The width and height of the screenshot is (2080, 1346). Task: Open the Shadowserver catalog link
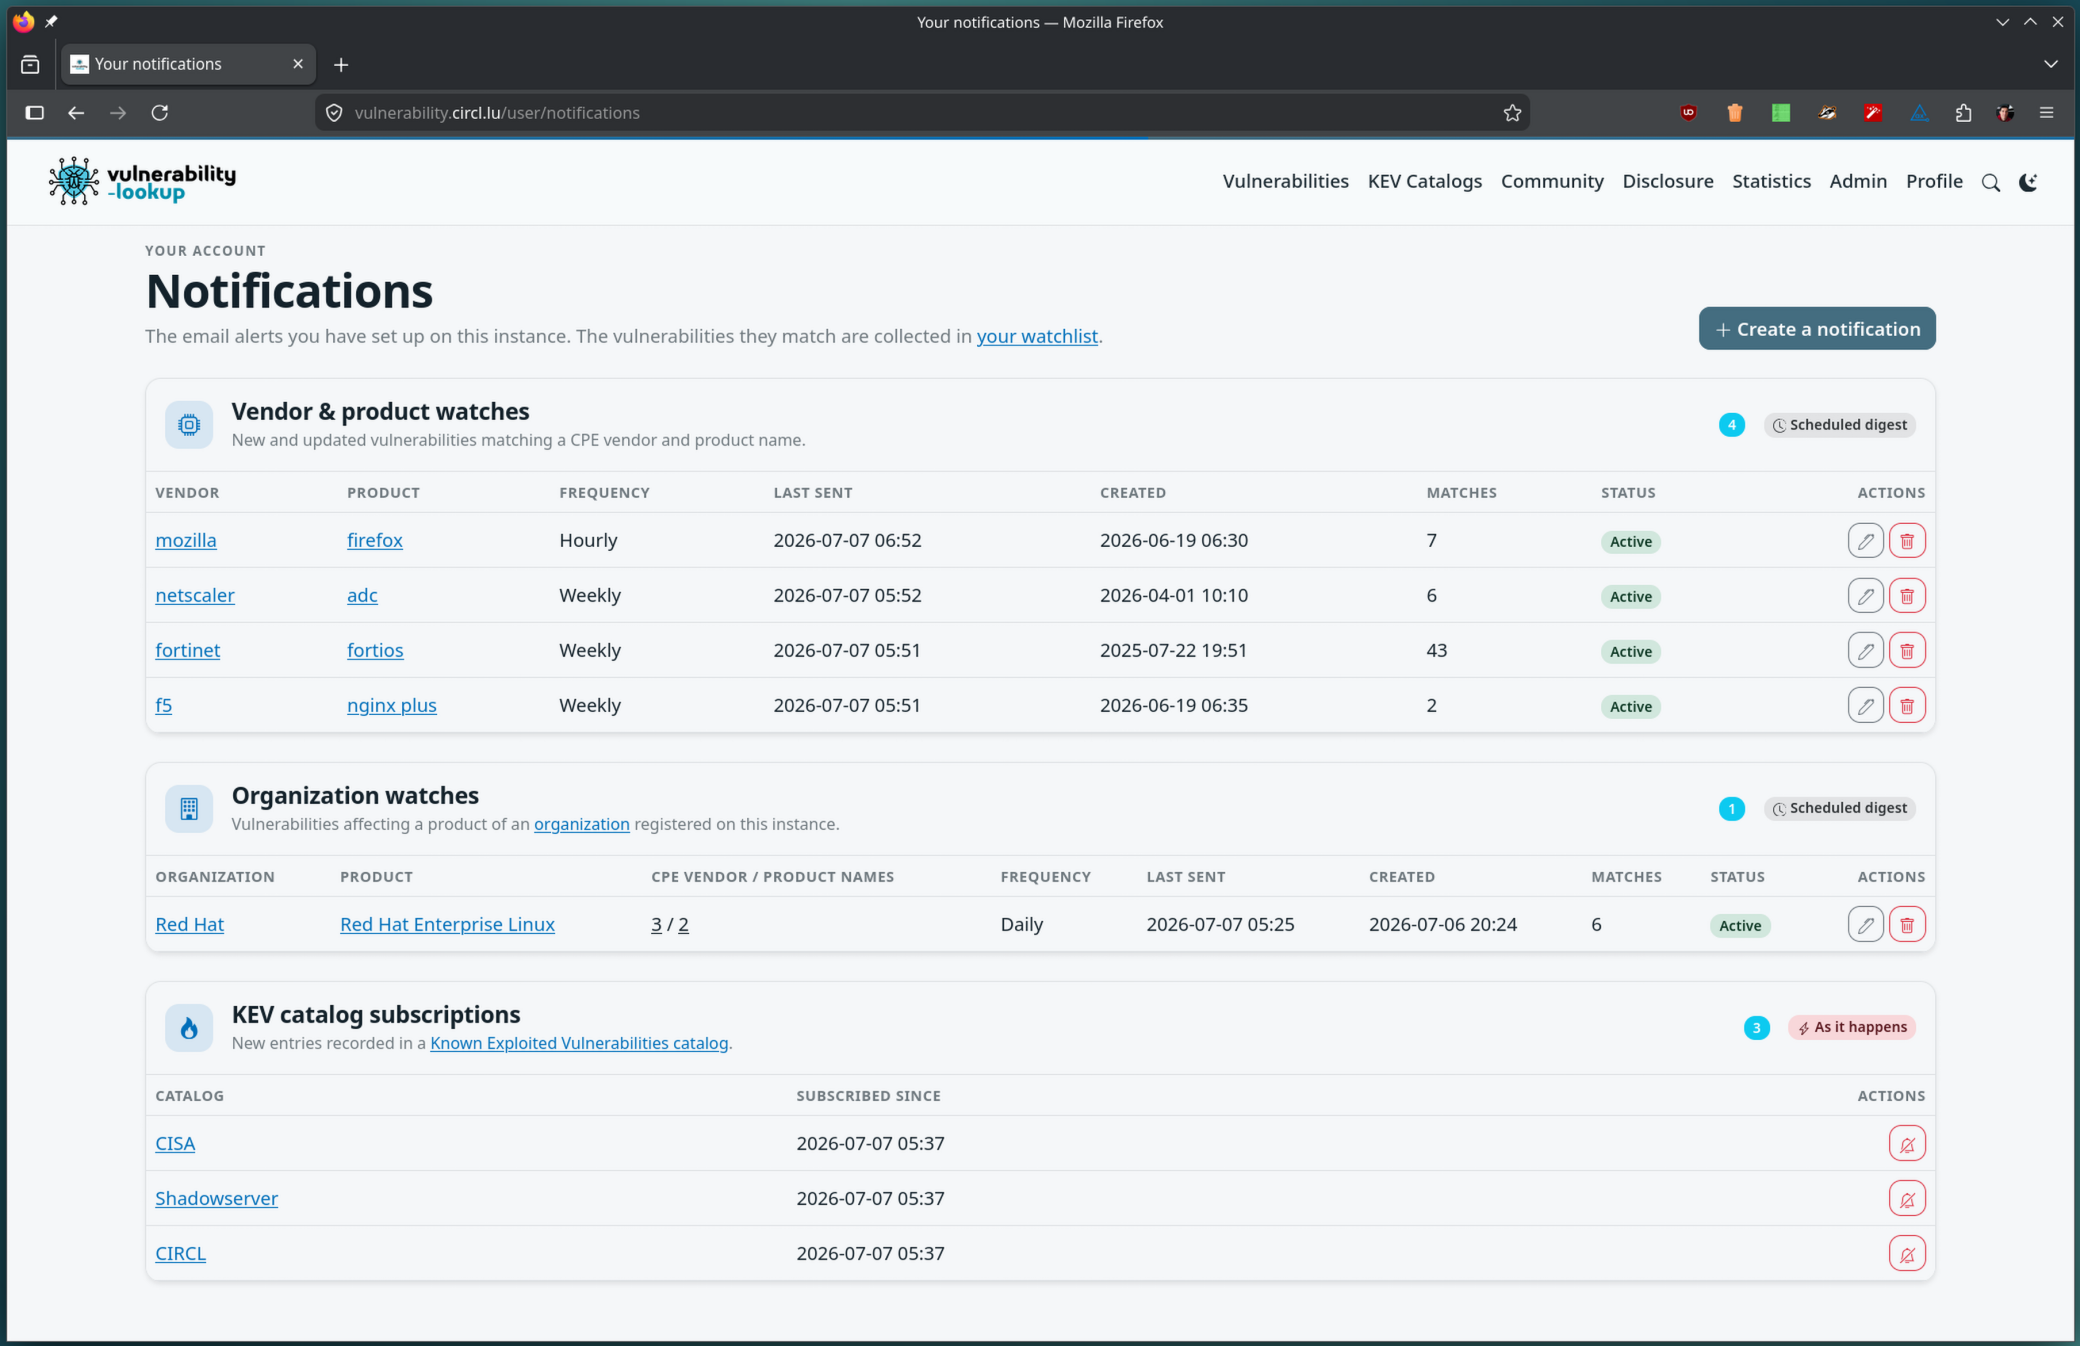217,1199
